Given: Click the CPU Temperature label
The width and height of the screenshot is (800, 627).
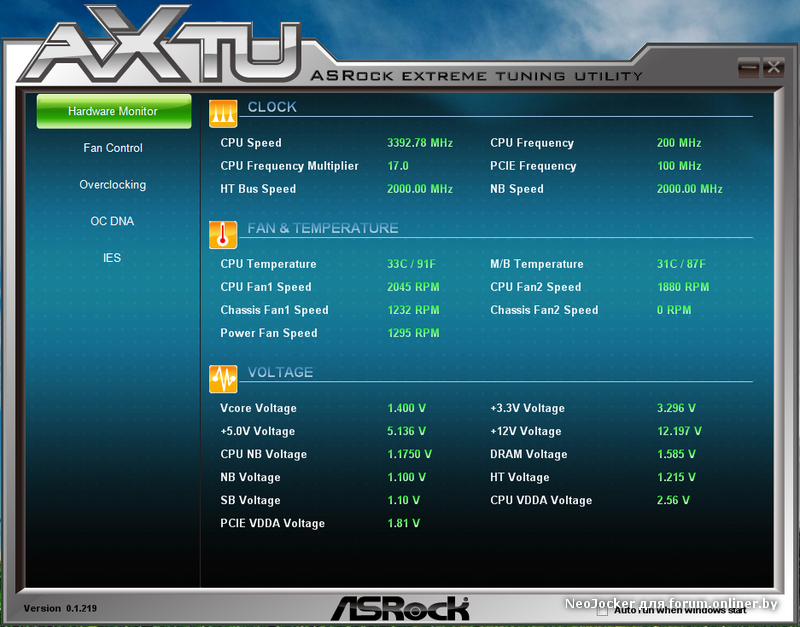Looking at the screenshot, I should (268, 264).
